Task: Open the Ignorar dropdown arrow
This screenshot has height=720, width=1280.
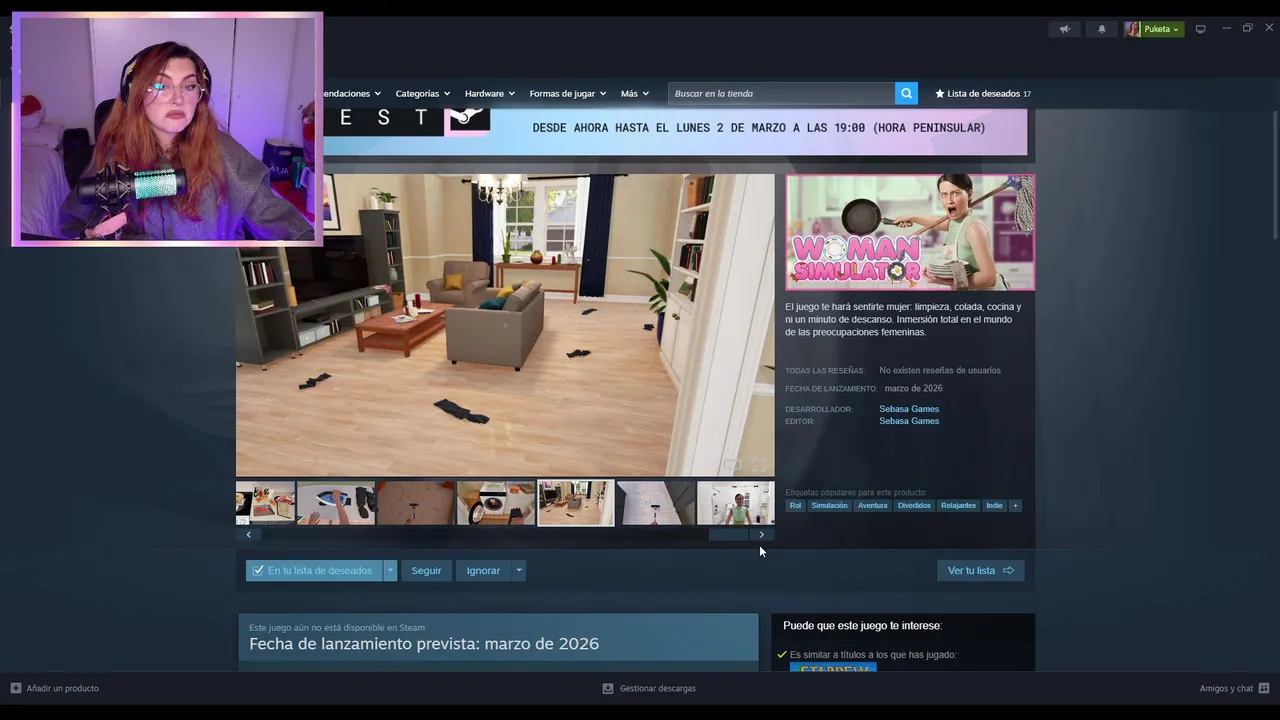Action: pos(518,570)
